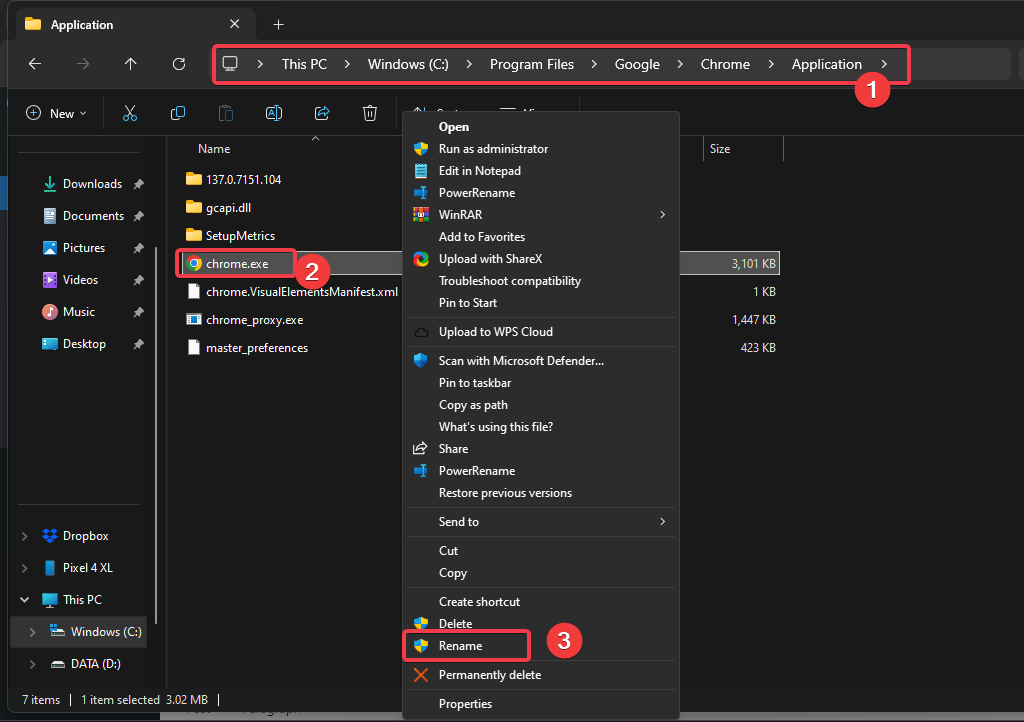The height and width of the screenshot is (722, 1024).
Task: Click the PC monitor icon in address bar
Action: click(x=230, y=63)
